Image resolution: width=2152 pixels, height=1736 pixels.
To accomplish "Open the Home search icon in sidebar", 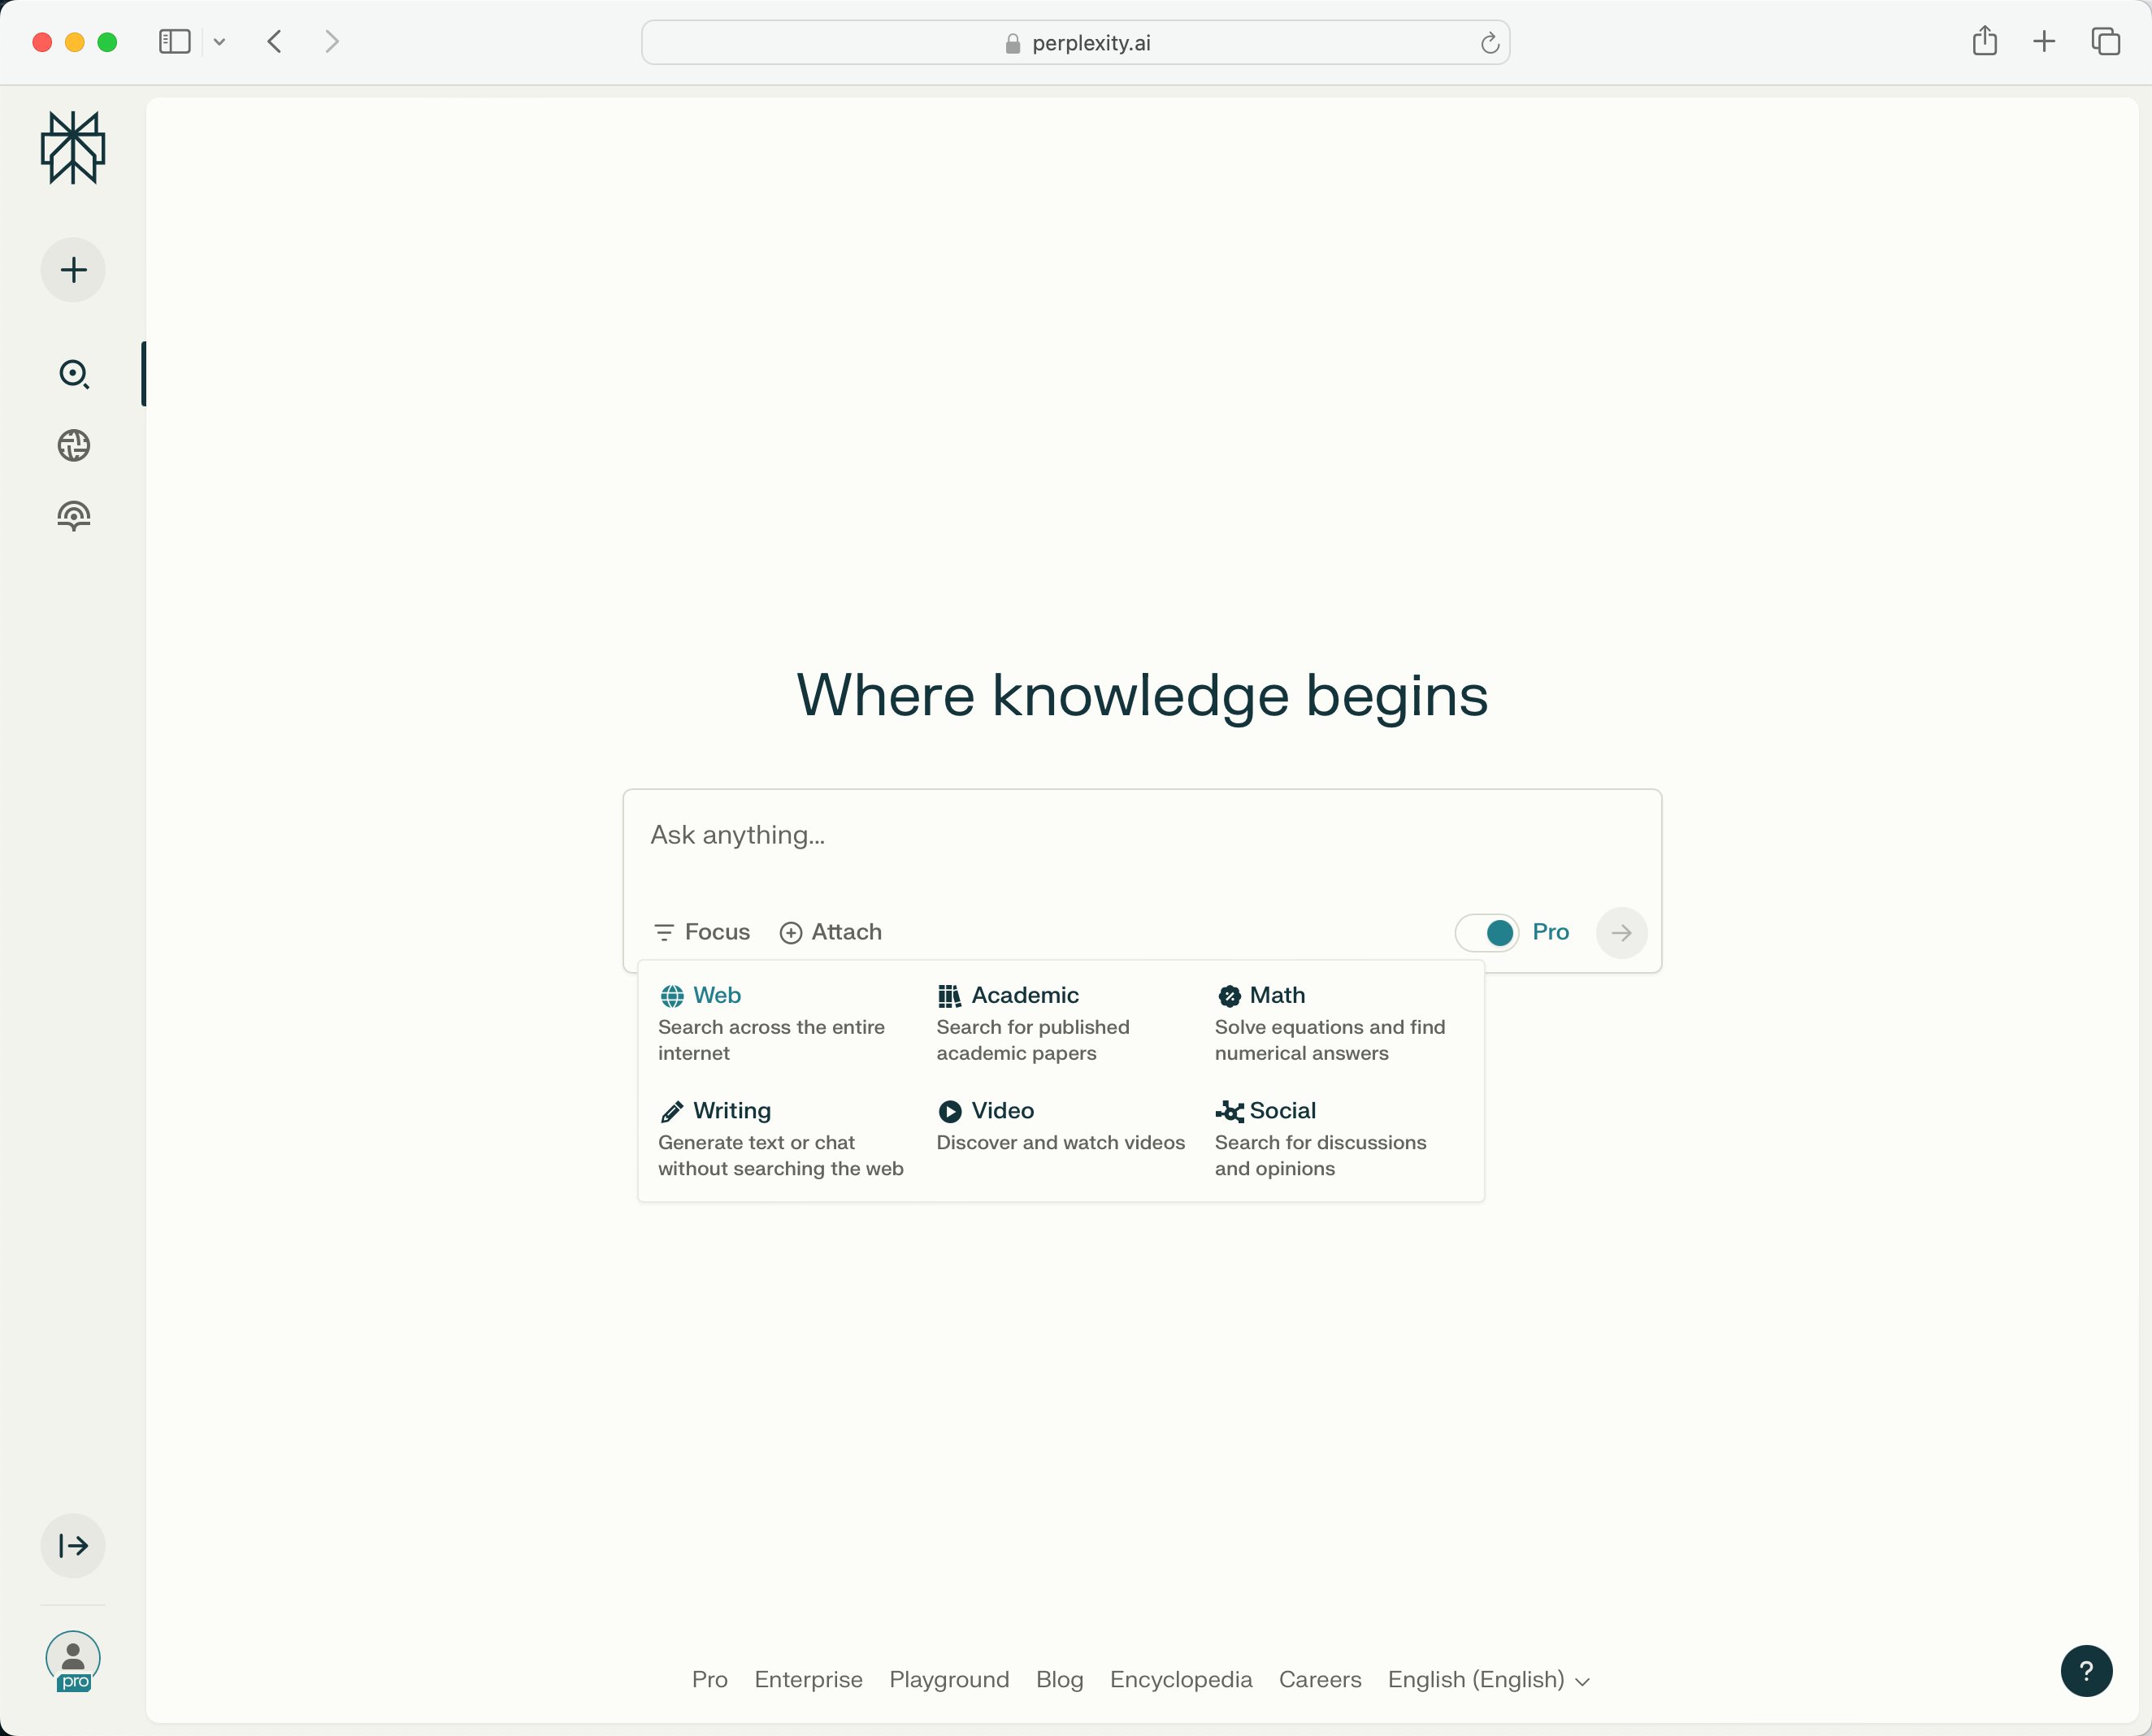I will (74, 374).
